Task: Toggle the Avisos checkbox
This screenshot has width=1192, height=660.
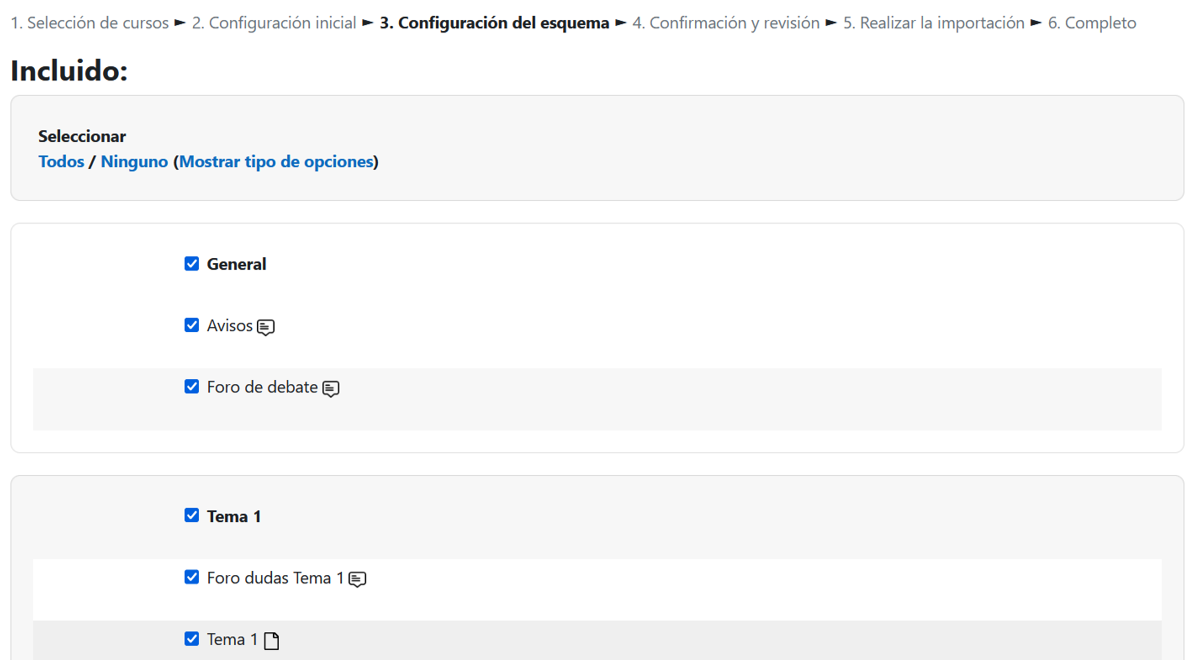Action: [192, 326]
